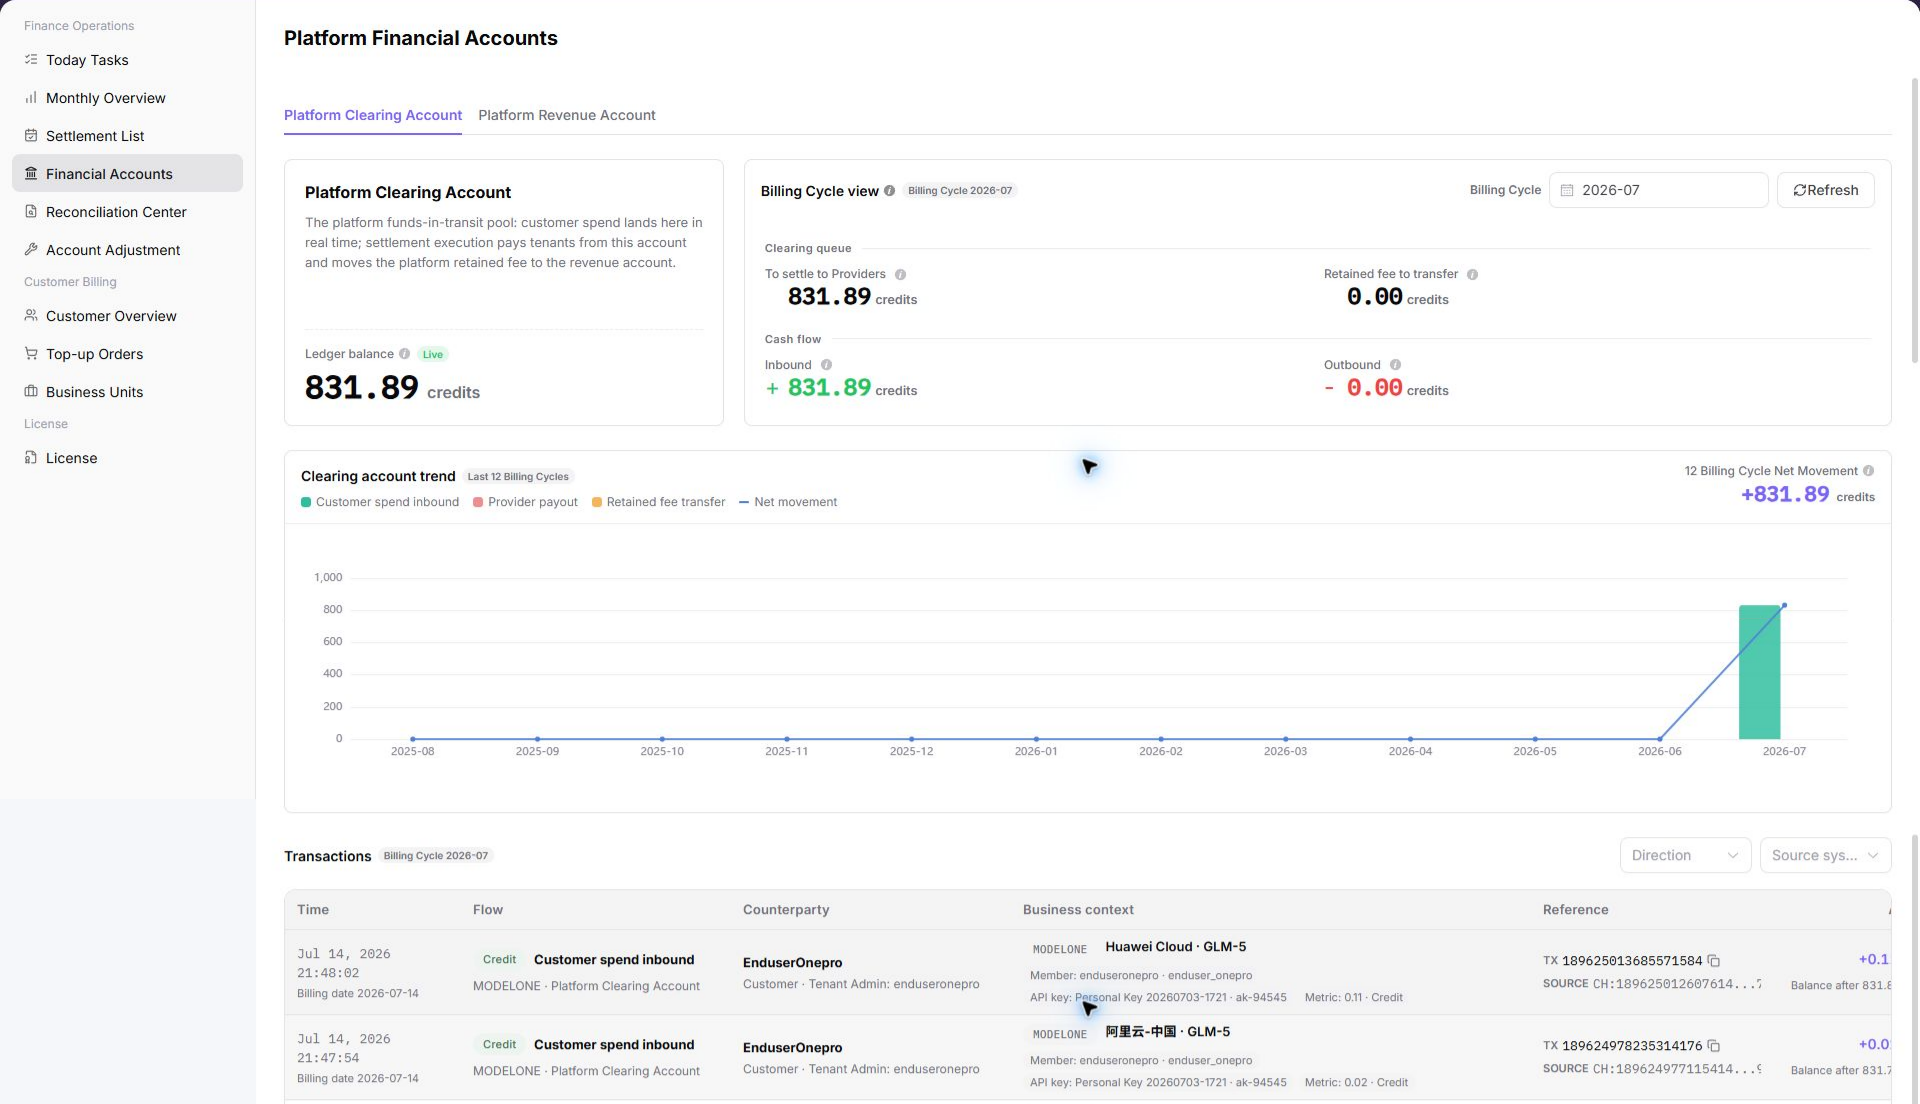Click the Last 12 Billing Cycles badge
The width and height of the screenshot is (1920, 1104).
(518, 477)
